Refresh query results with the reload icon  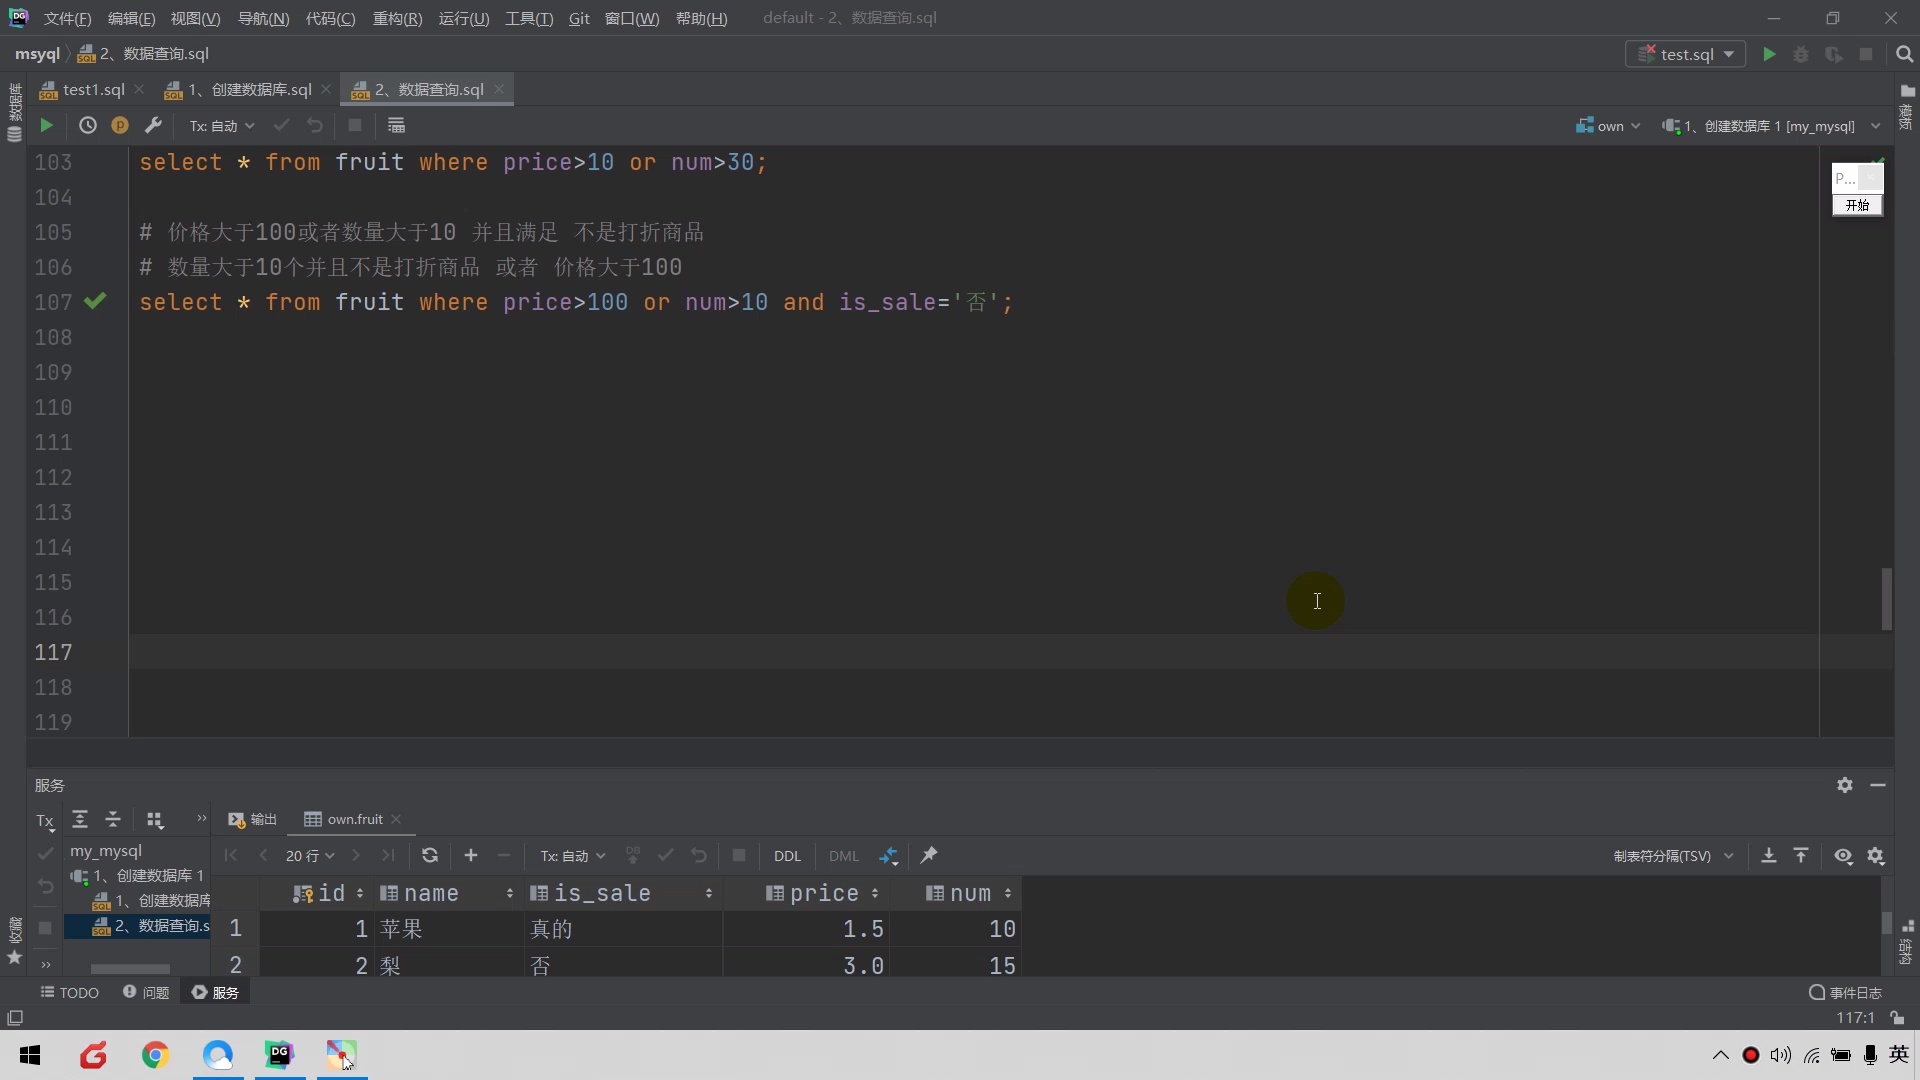coord(430,856)
